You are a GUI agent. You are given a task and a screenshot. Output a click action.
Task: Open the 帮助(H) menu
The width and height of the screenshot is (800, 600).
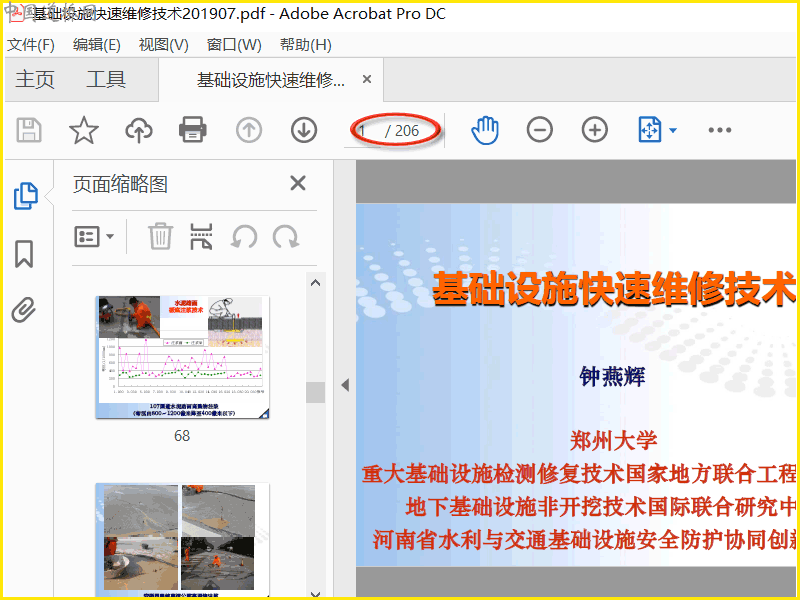[x=306, y=45]
